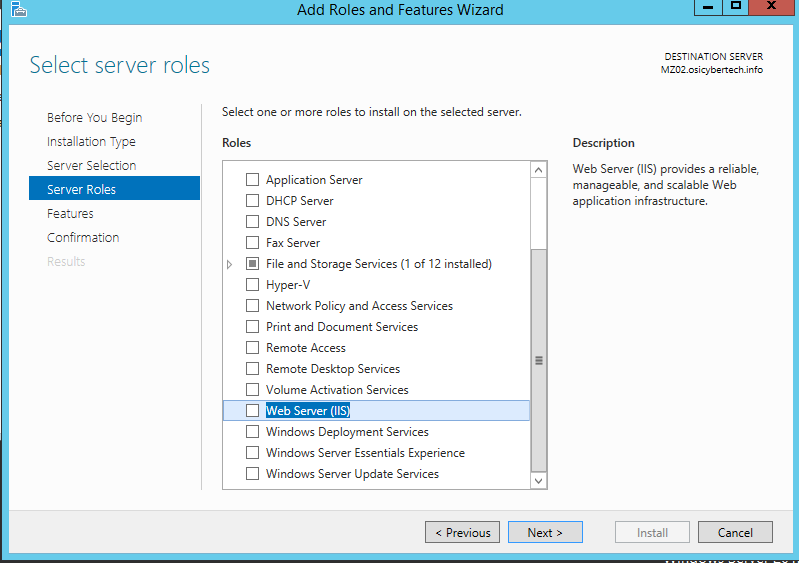The width and height of the screenshot is (799, 563).
Task: Go to Before You Begin step
Action: 94,117
